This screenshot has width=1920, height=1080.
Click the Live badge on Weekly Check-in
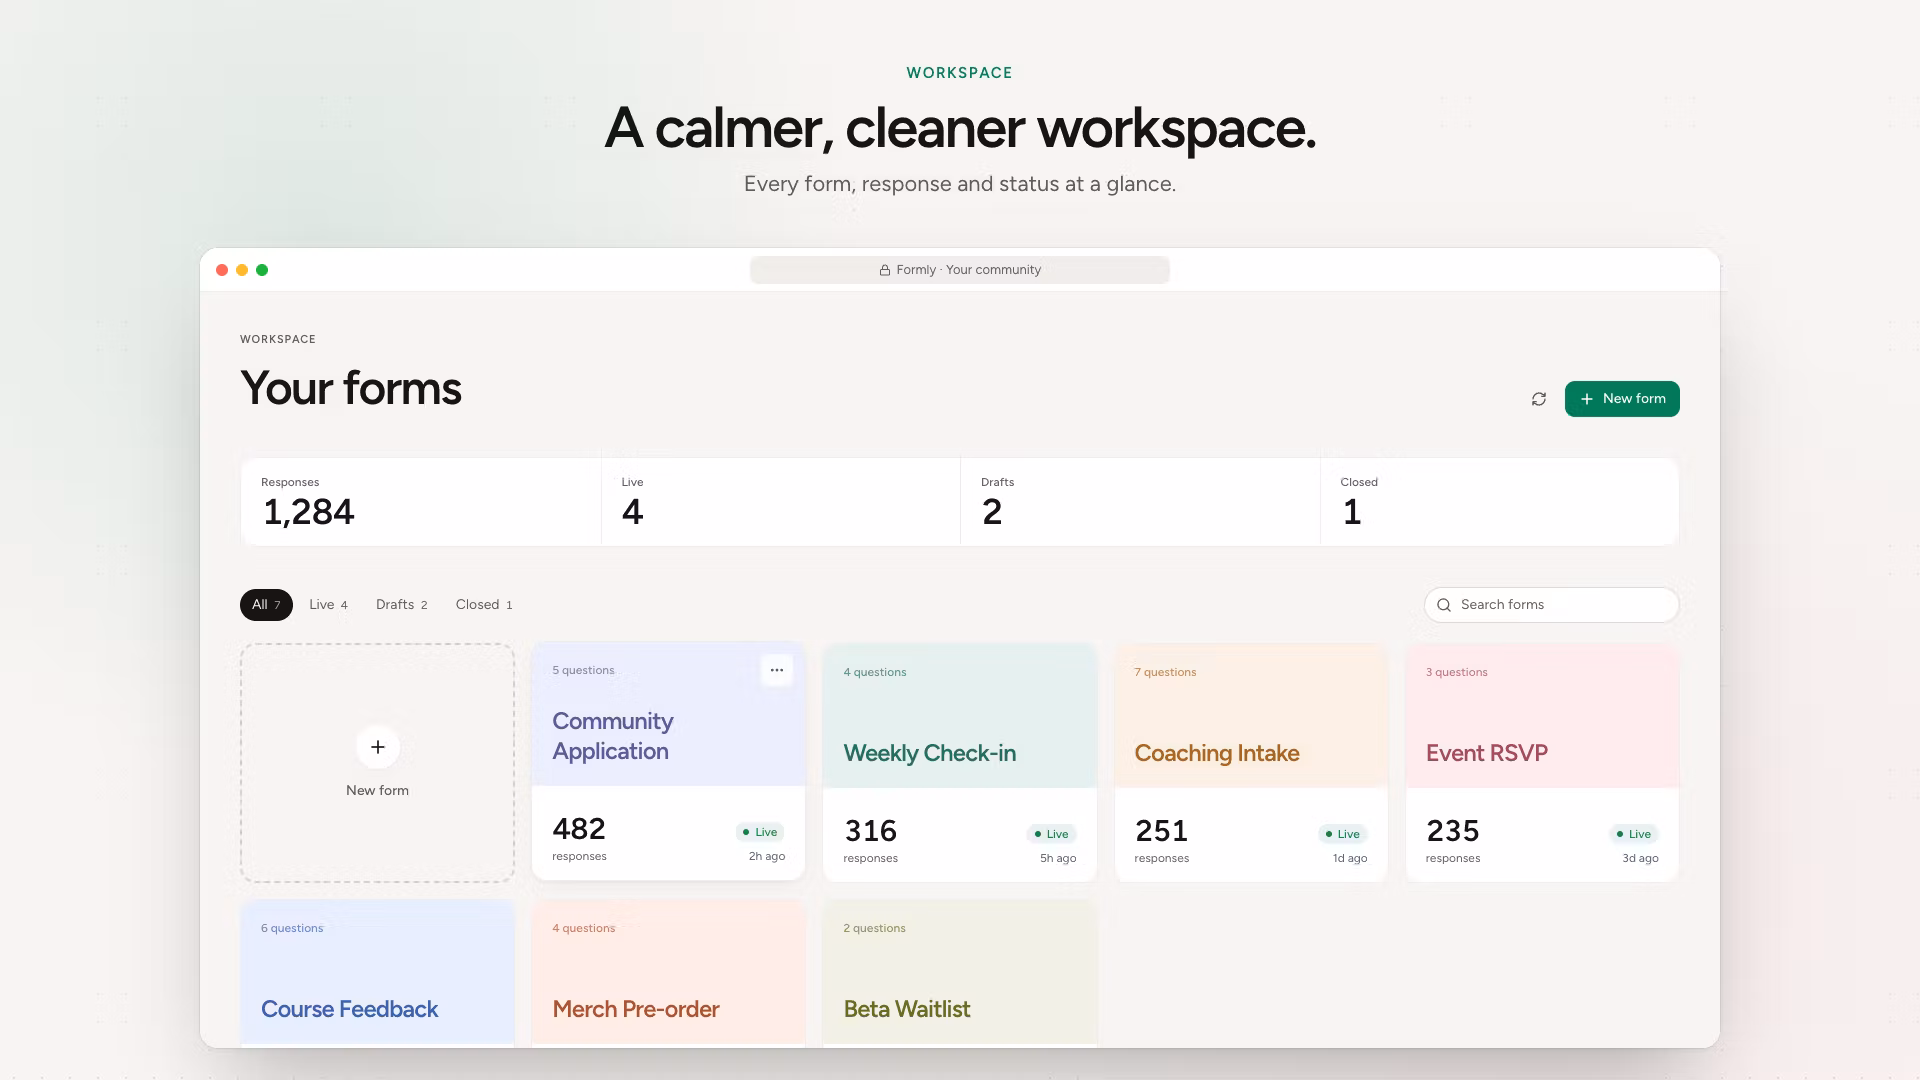point(1051,834)
